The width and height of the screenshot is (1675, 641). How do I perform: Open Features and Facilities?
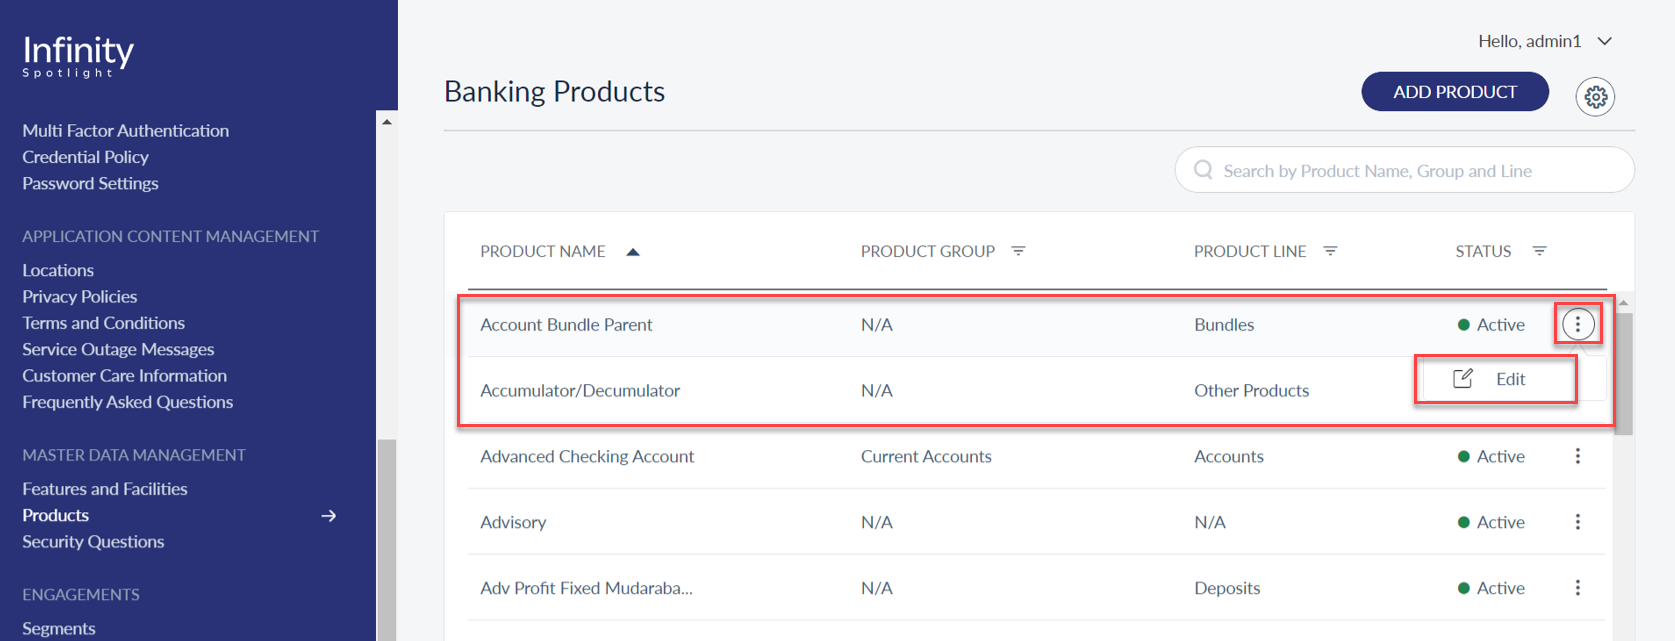click(105, 489)
